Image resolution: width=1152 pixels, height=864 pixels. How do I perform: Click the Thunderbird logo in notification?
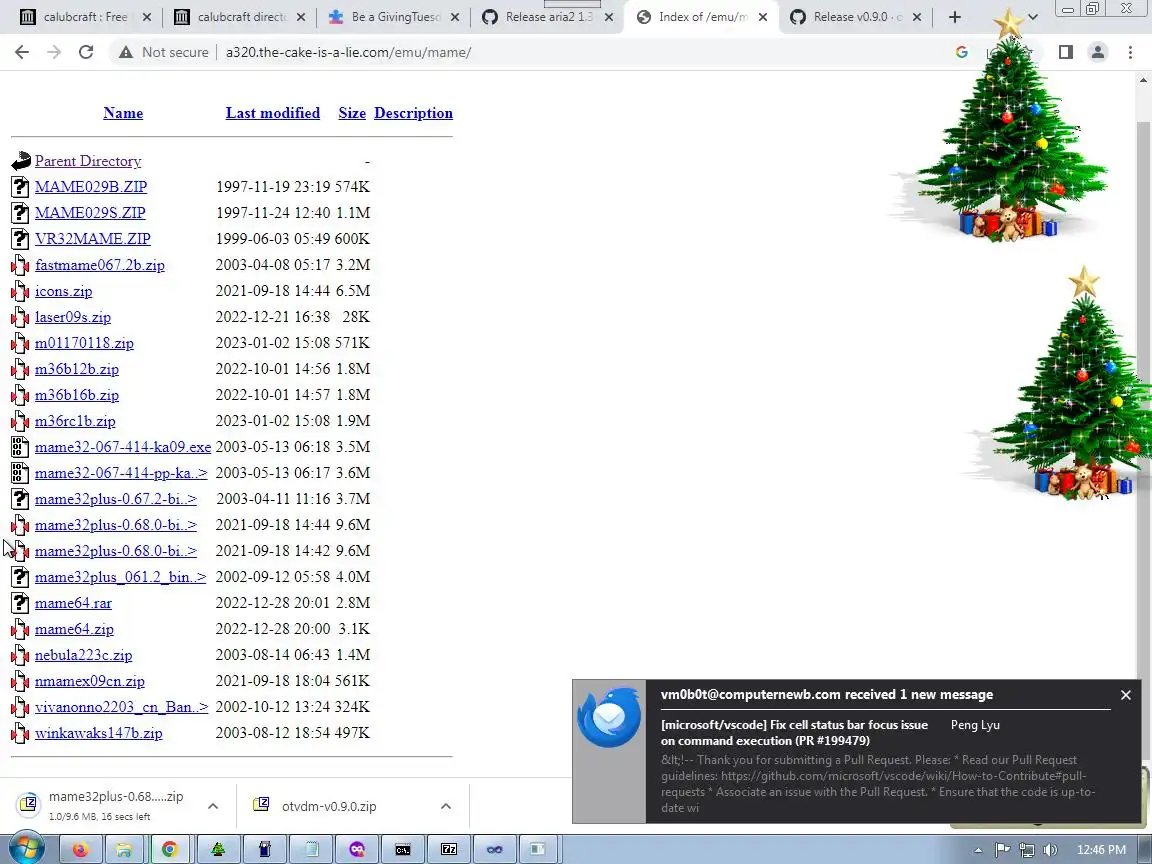[609, 719]
